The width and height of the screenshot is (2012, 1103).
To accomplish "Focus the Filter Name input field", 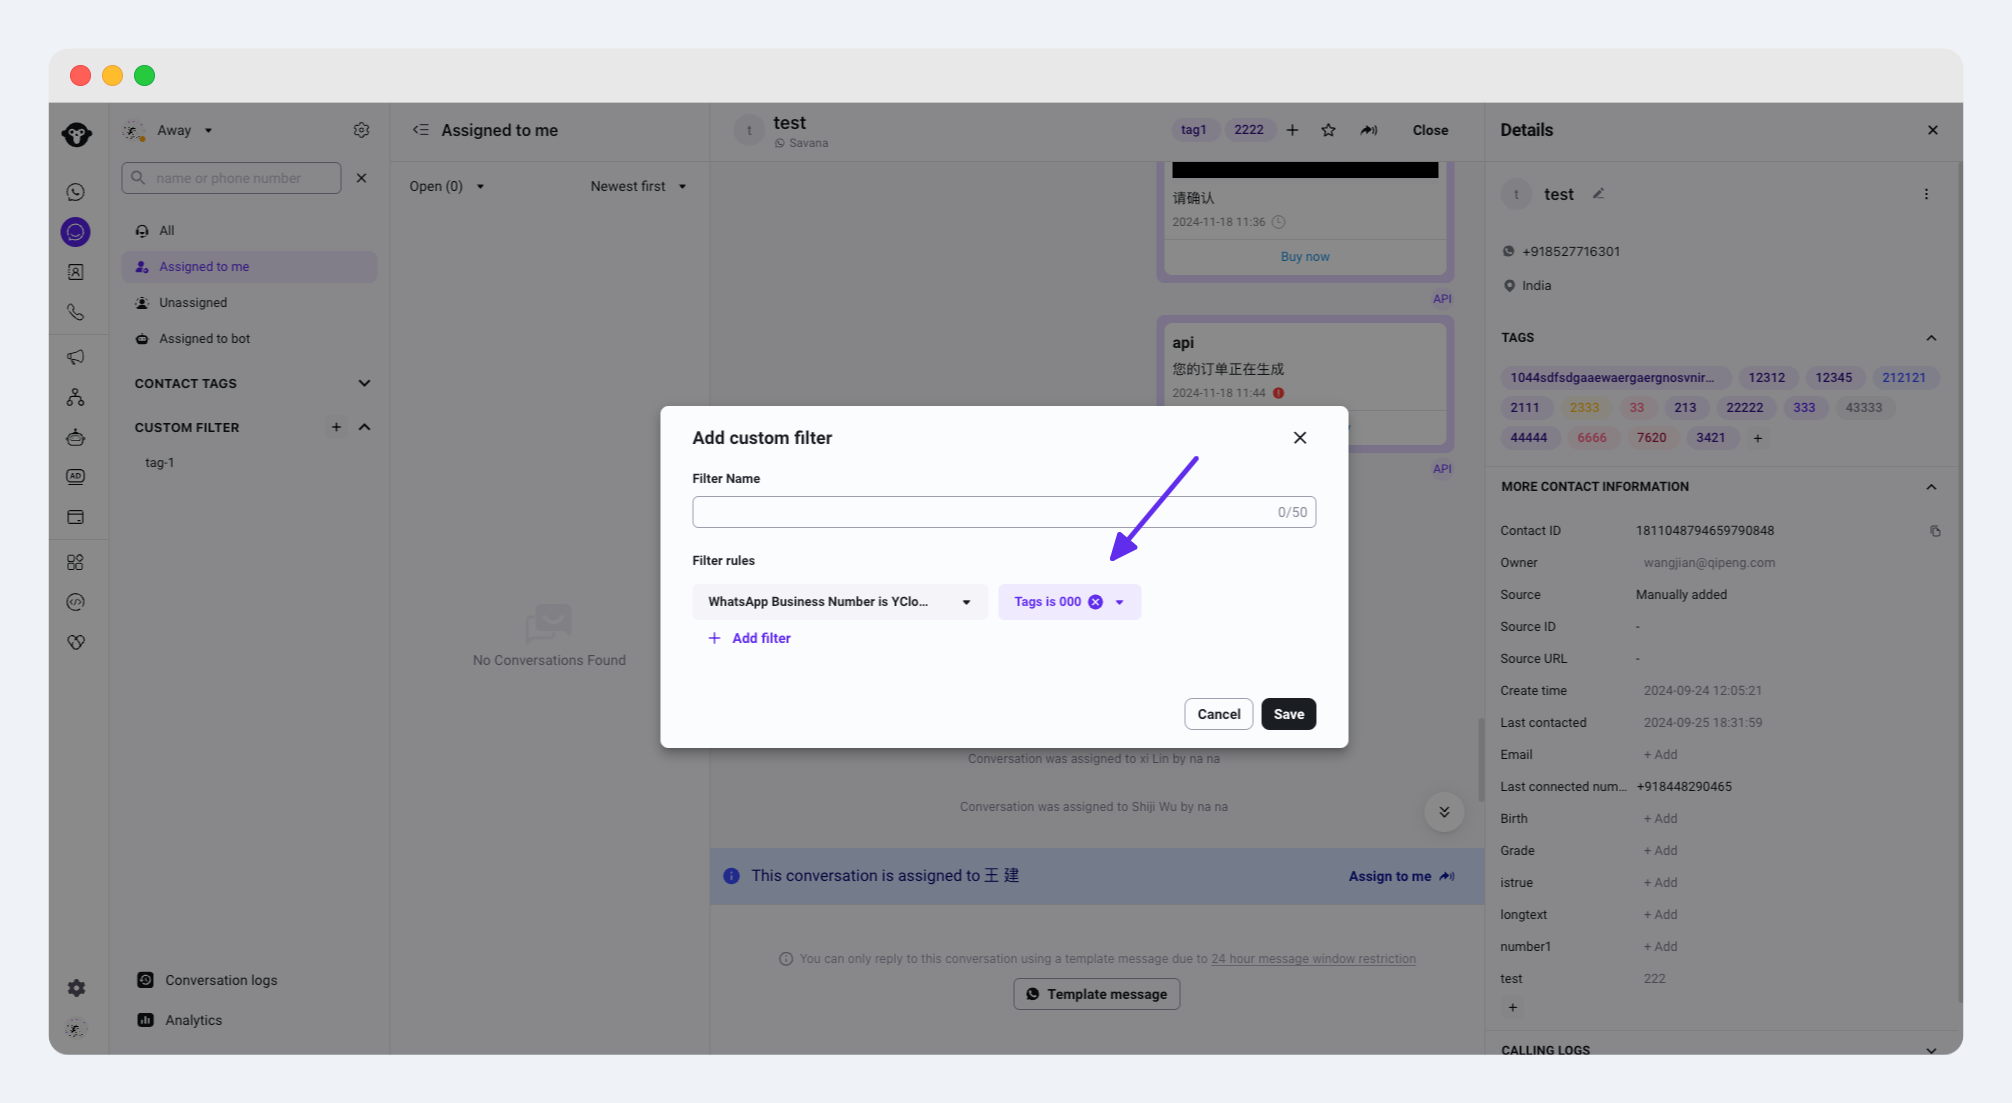I will [1004, 512].
